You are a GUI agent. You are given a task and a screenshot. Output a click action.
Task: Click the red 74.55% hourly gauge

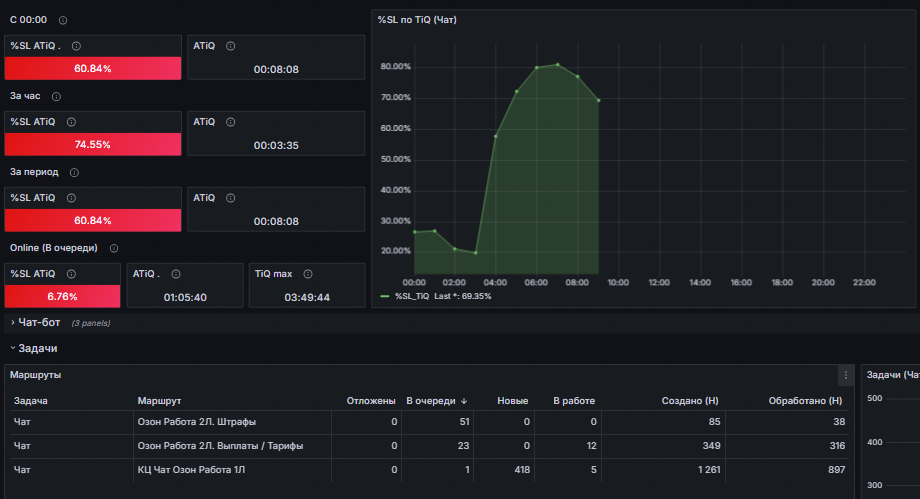pyautogui.click(x=93, y=144)
